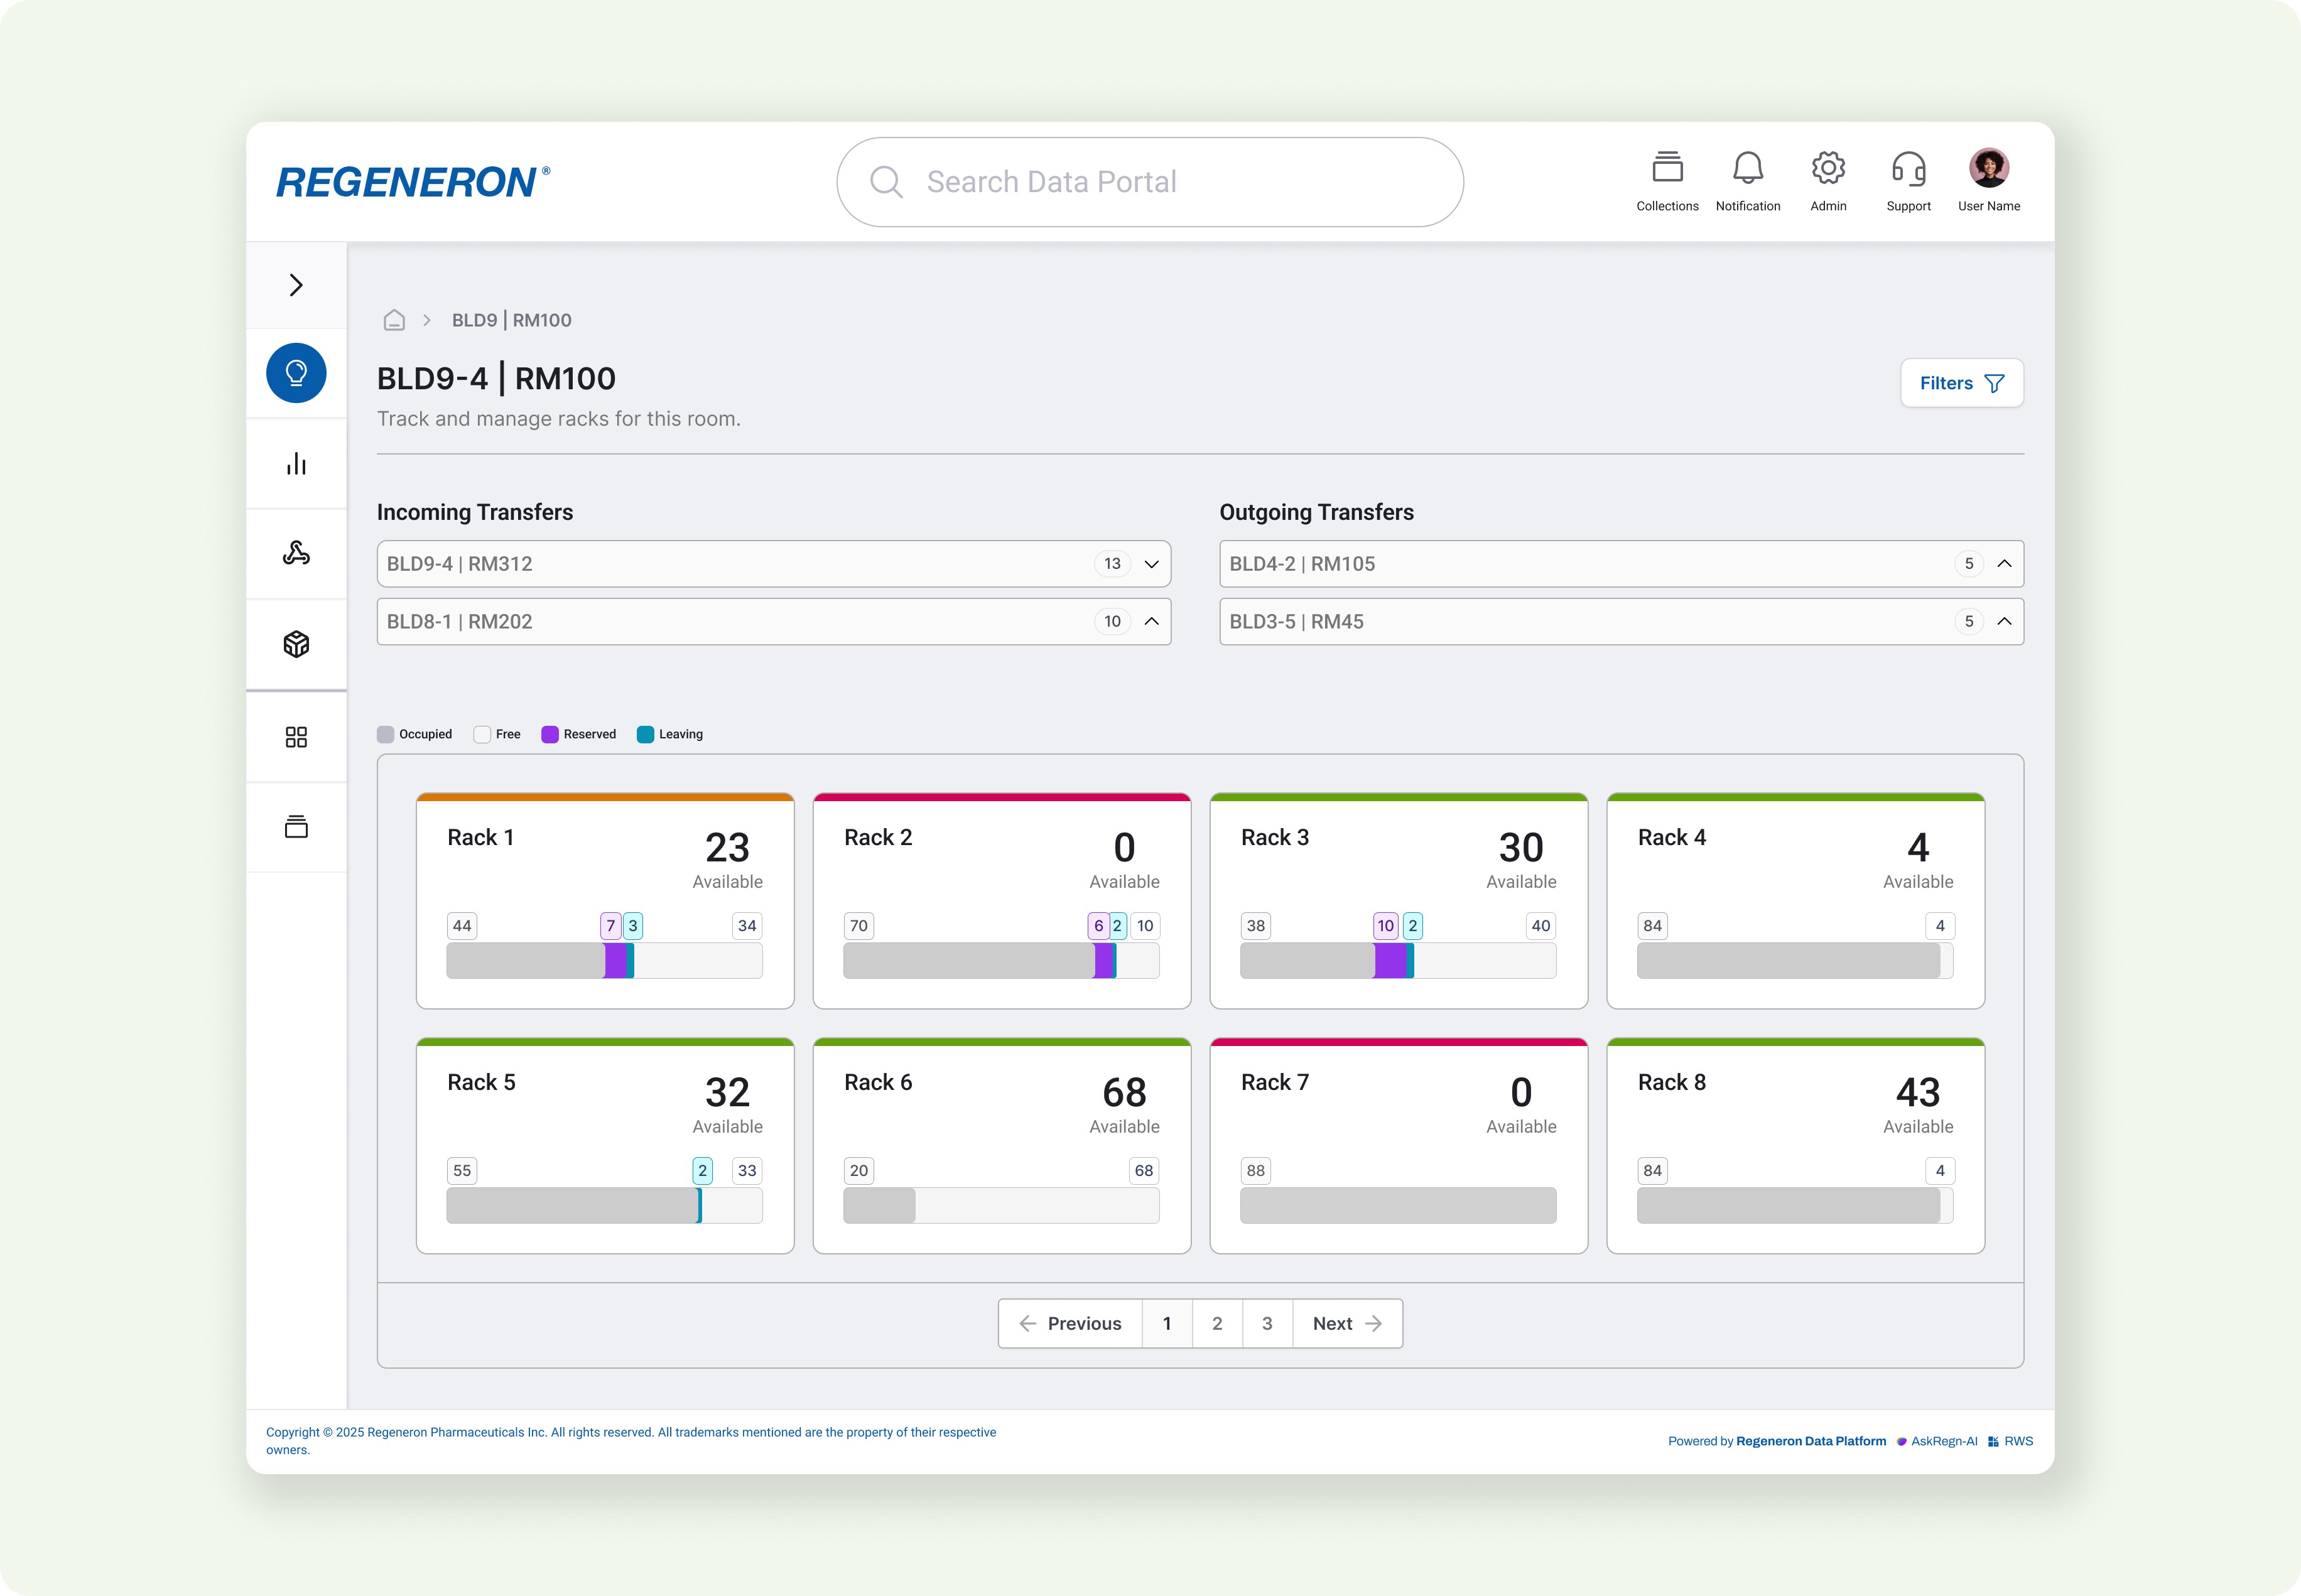Click the home breadcrumb icon
Viewport: 2301px width, 1596px height.
pos(394,320)
